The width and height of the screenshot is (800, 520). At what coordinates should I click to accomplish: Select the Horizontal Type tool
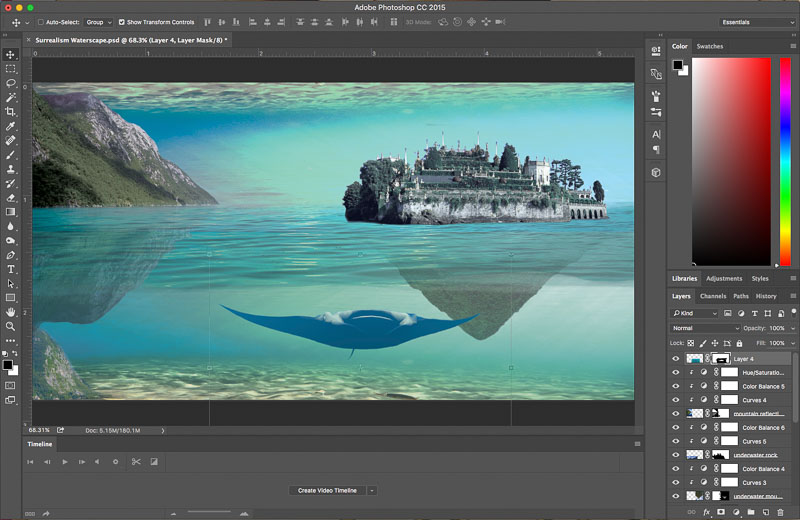[x=10, y=269]
